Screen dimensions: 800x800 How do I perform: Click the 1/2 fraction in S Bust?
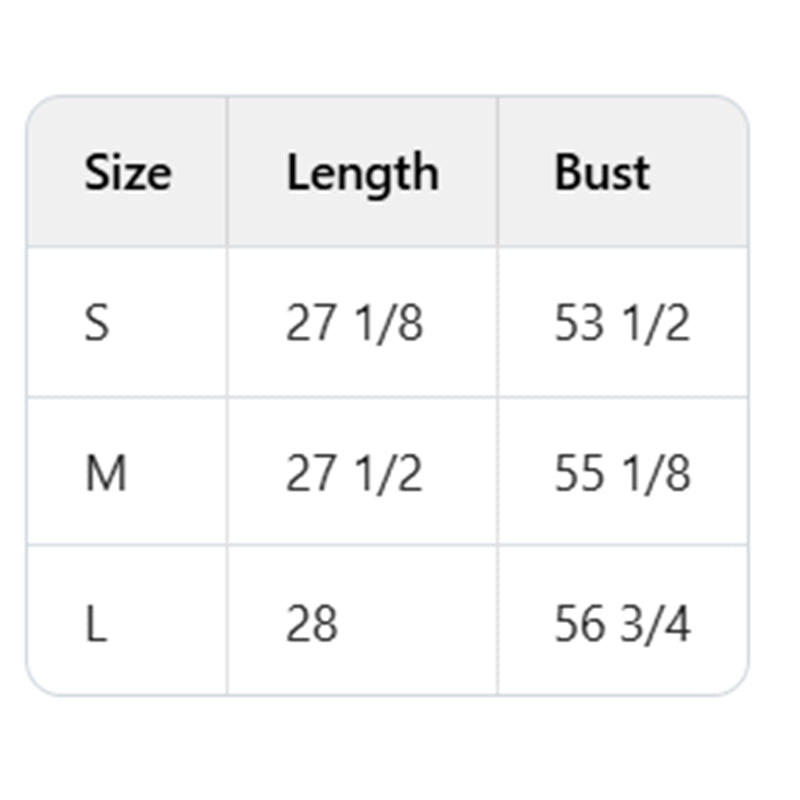660,323
